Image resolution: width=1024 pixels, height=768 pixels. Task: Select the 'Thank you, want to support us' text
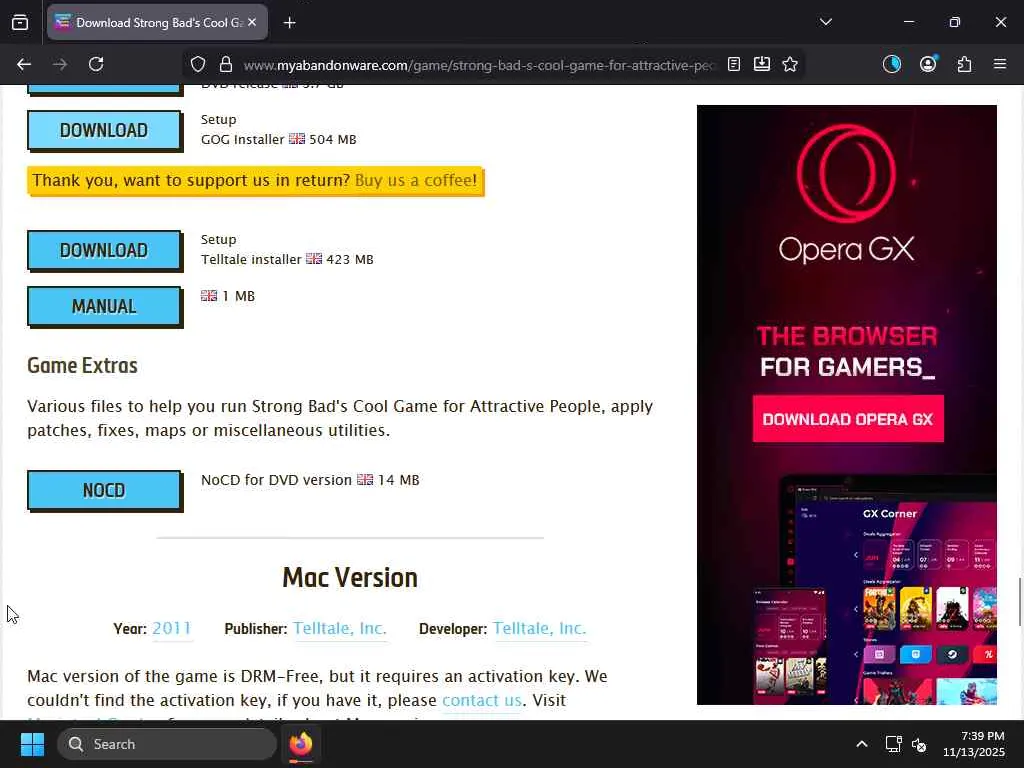point(191,180)
